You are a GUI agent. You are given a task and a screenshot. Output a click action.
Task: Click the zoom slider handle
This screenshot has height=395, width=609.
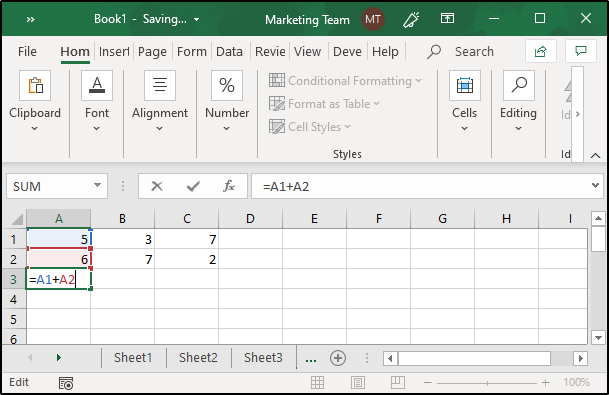pyautogui.click(x=487, y=383)
